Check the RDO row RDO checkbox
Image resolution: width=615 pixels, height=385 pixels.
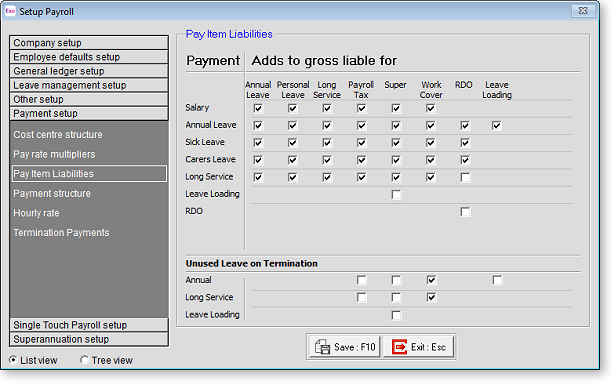click(x=465, y=212)
